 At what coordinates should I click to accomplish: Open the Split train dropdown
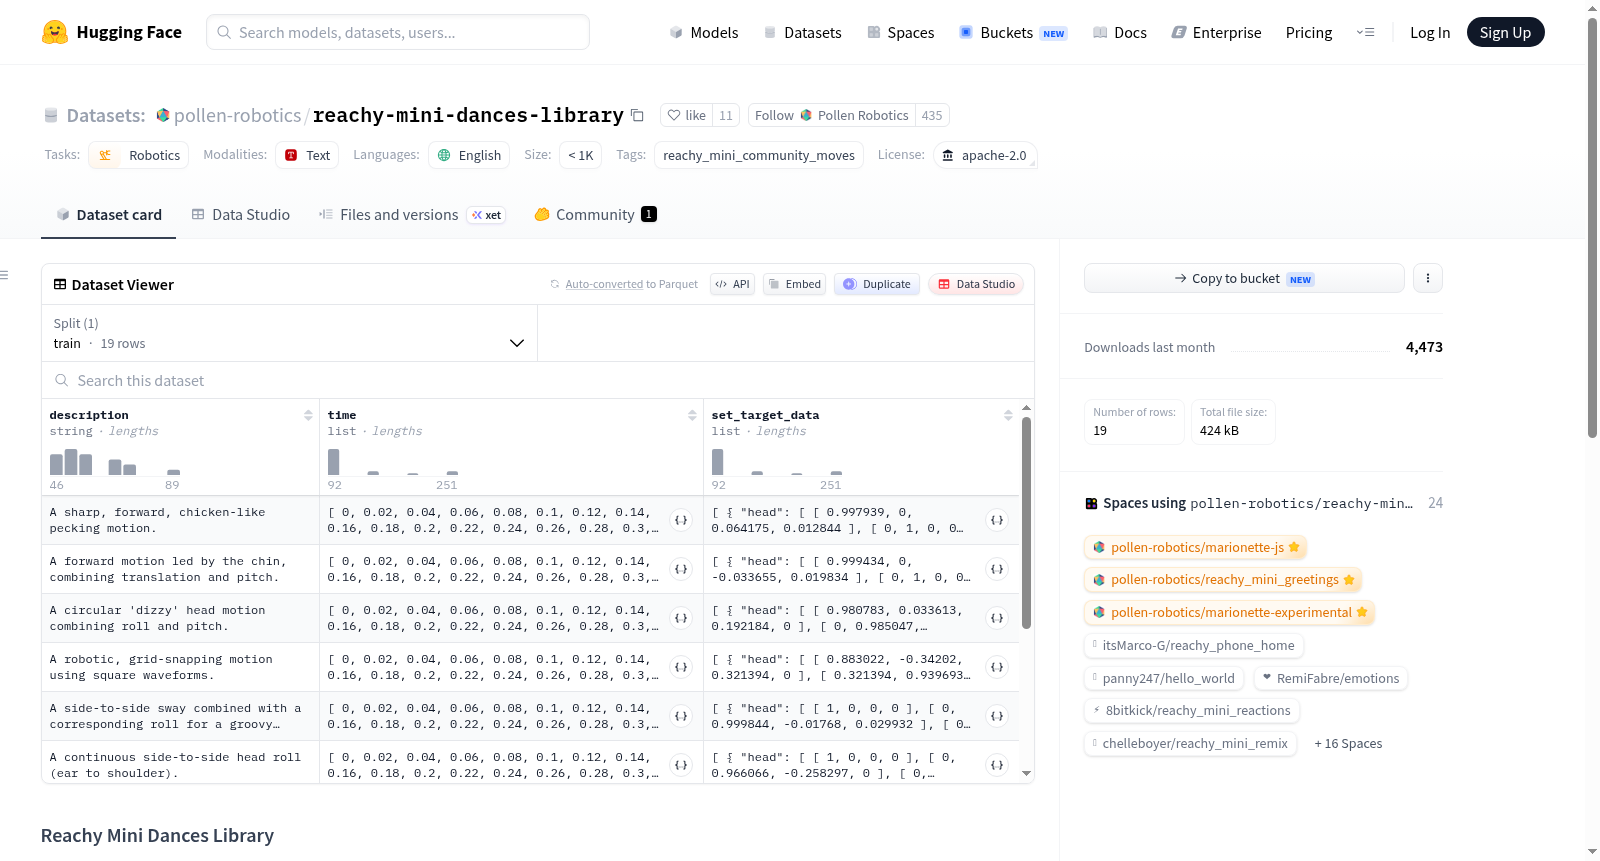coord(289,333)
